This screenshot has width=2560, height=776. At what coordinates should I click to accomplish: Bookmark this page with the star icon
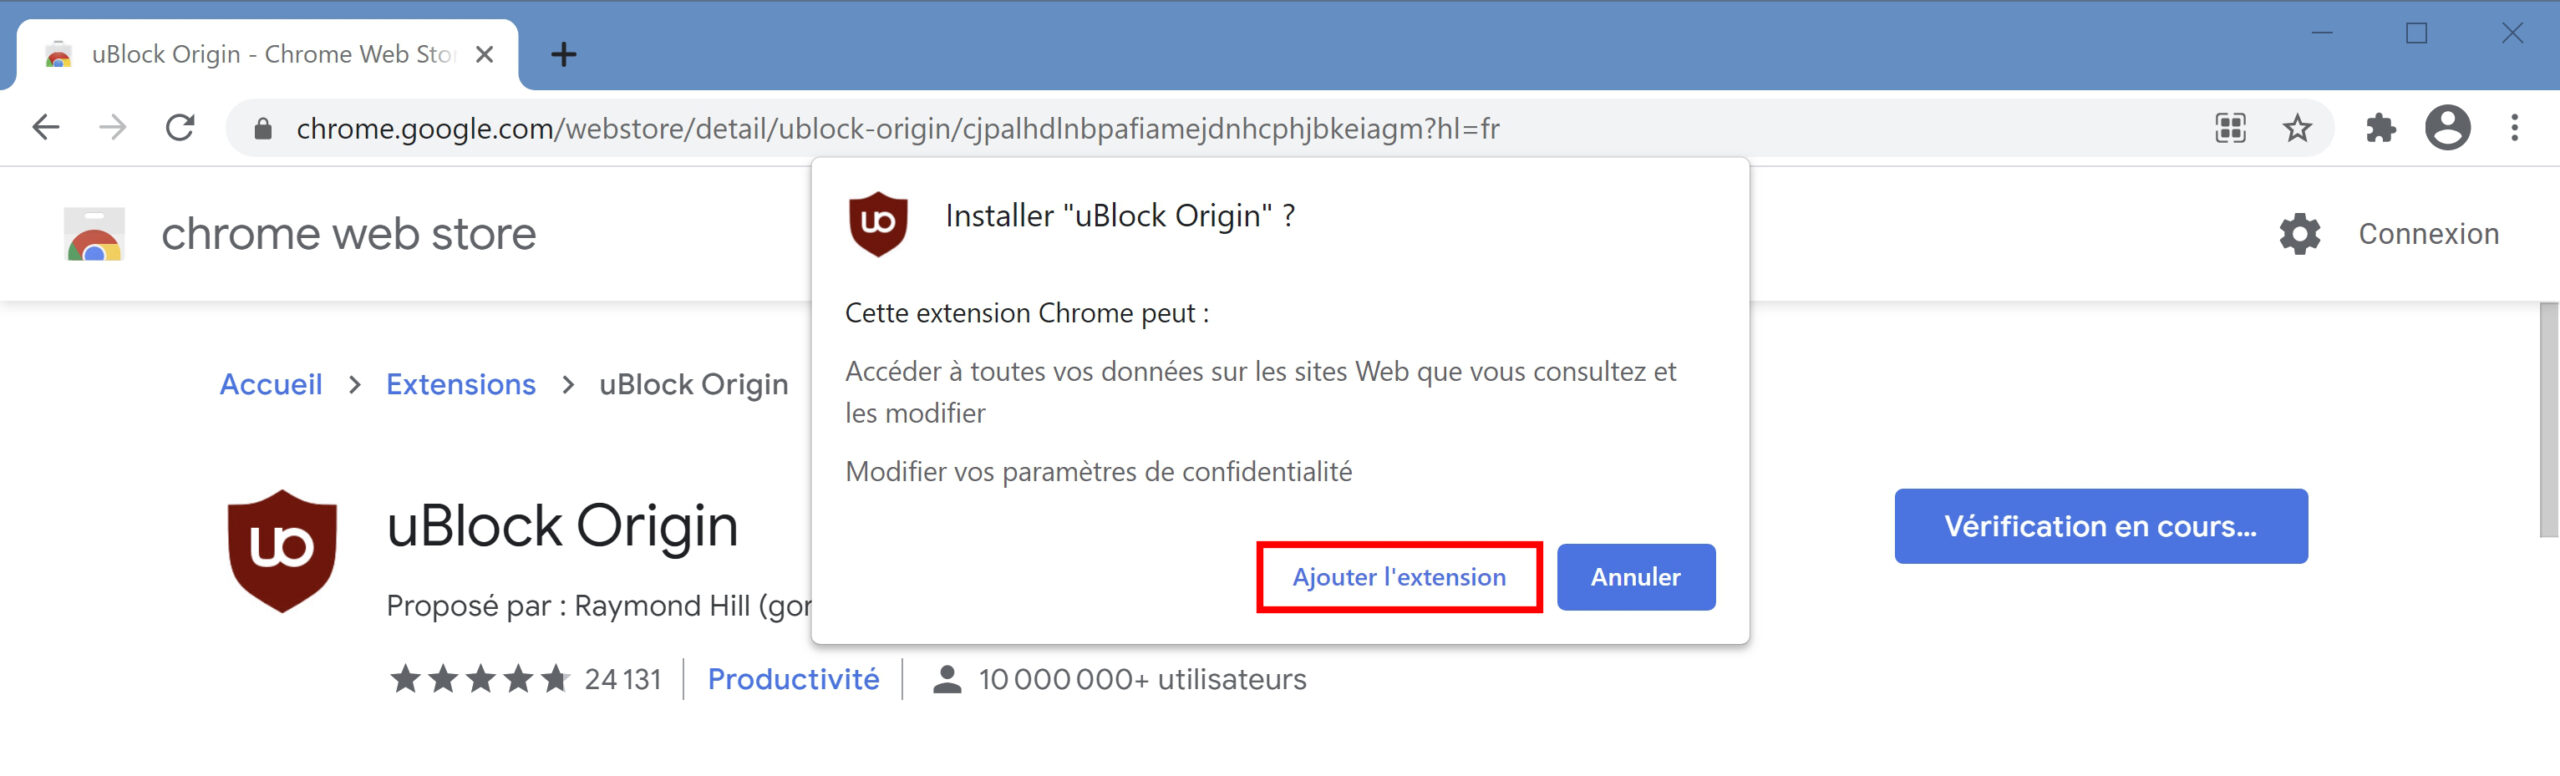click(2297, 128)
